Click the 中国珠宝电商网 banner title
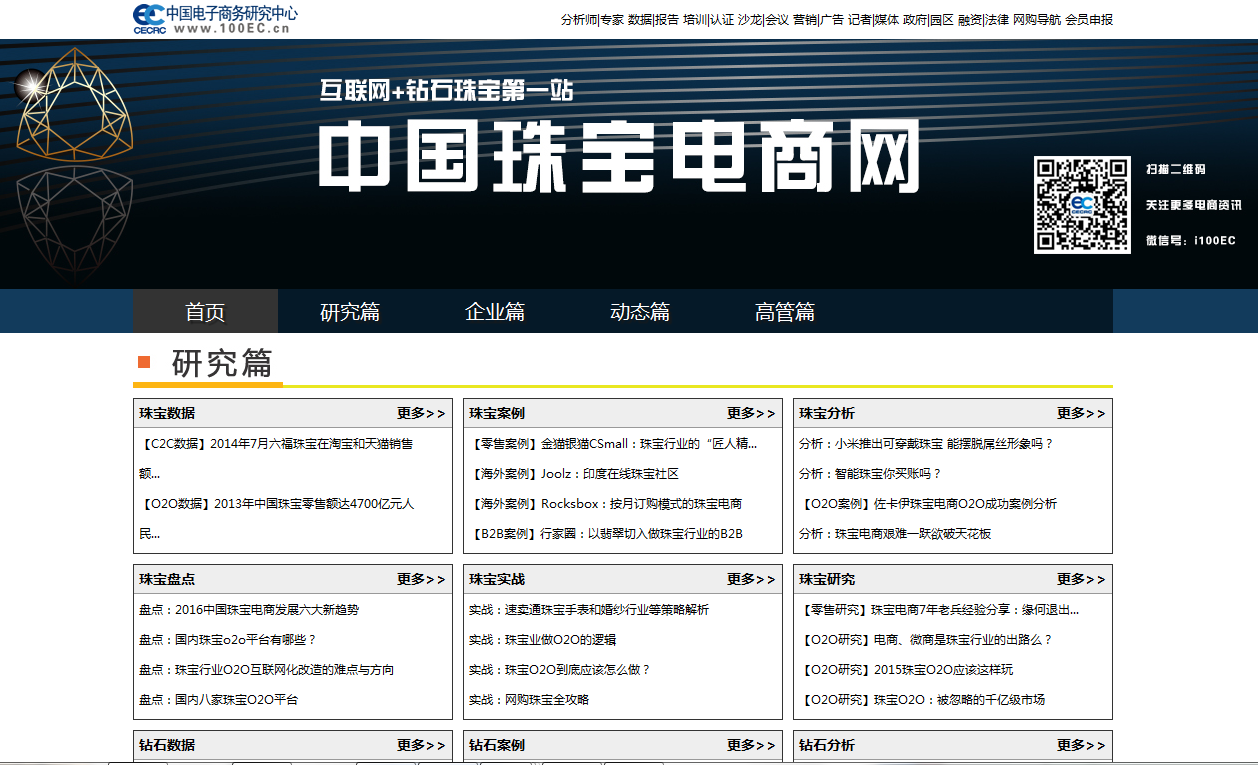Viewport: 1258px width, 765px height. (620, 155)
